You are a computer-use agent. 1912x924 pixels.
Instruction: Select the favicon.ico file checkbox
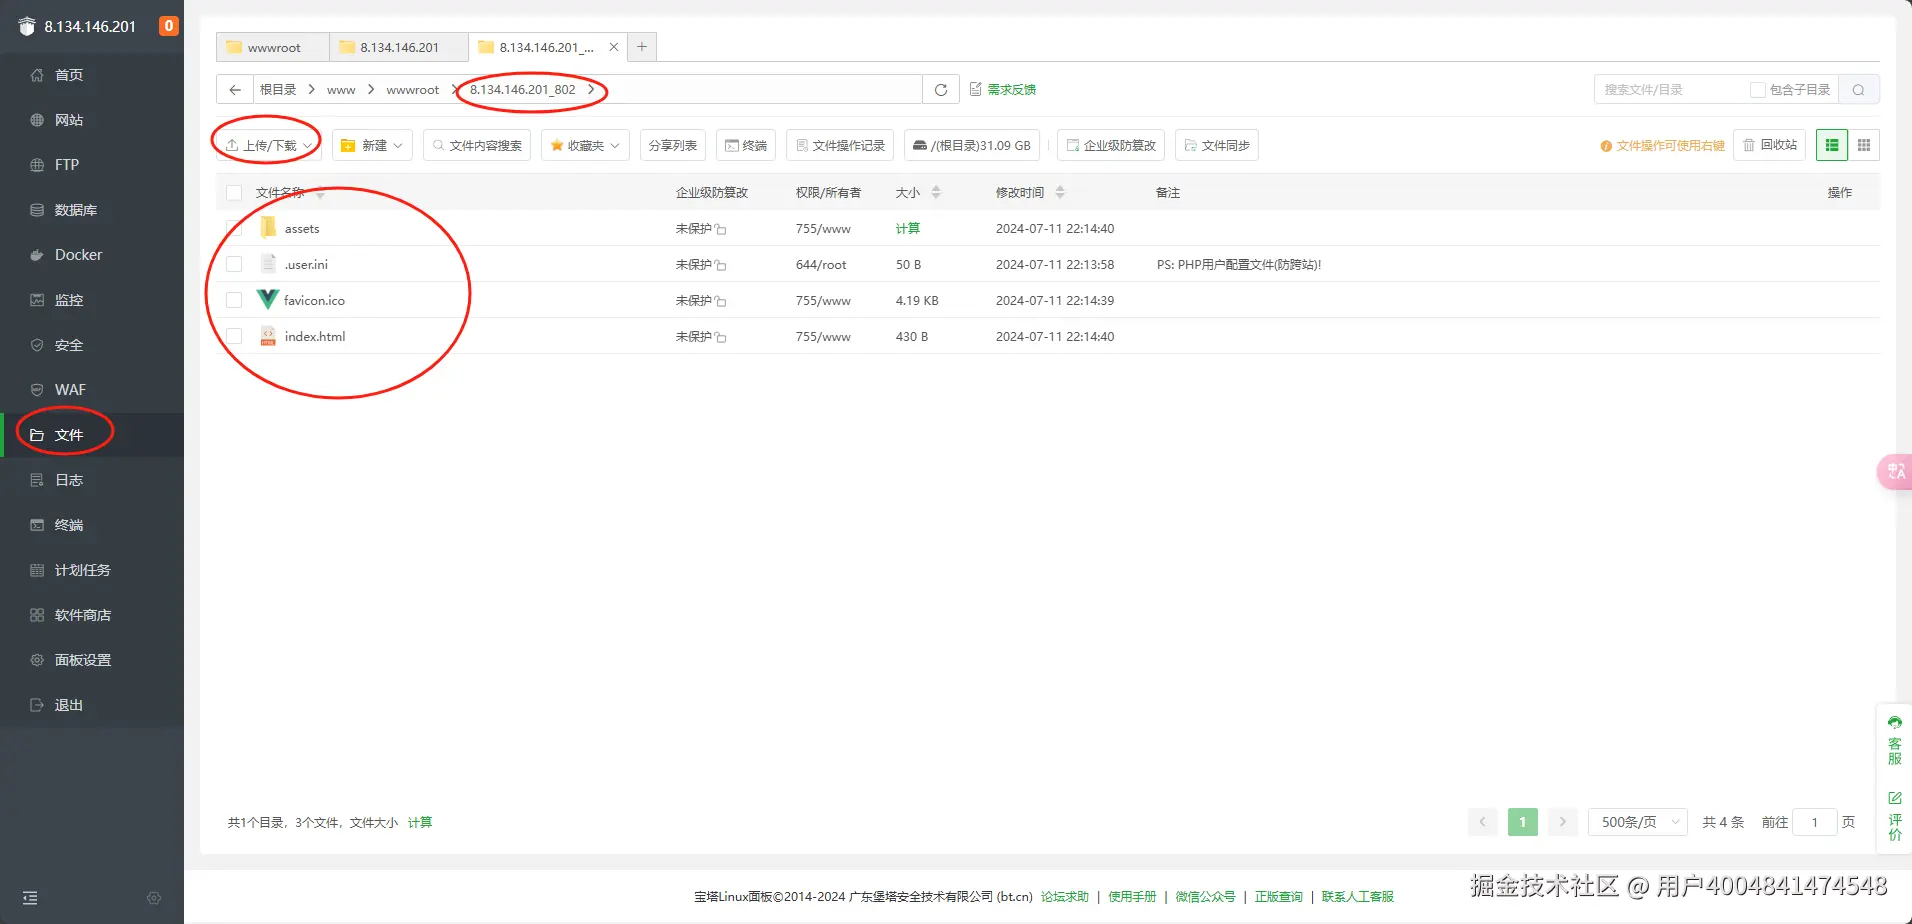pyautogui.click(x=234, y=301)
